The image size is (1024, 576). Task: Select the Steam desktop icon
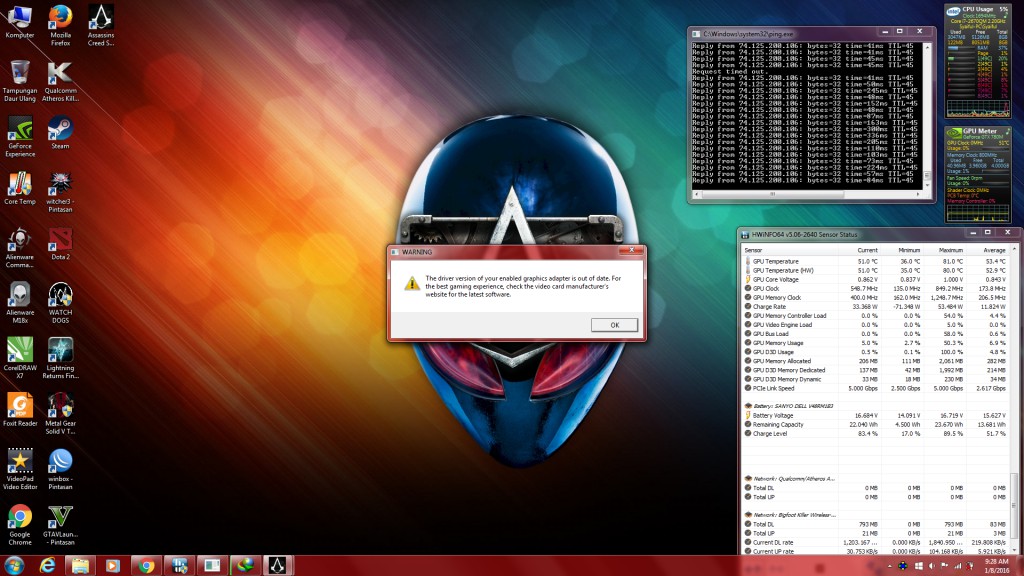point(60,133)
